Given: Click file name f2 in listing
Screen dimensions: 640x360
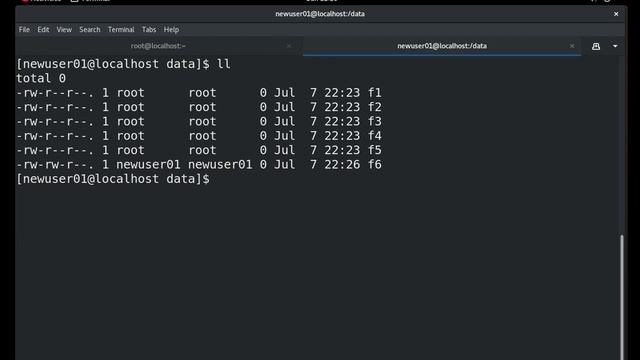Looking at the screenshot, I should pyautogui.click(x=375, y=107).
